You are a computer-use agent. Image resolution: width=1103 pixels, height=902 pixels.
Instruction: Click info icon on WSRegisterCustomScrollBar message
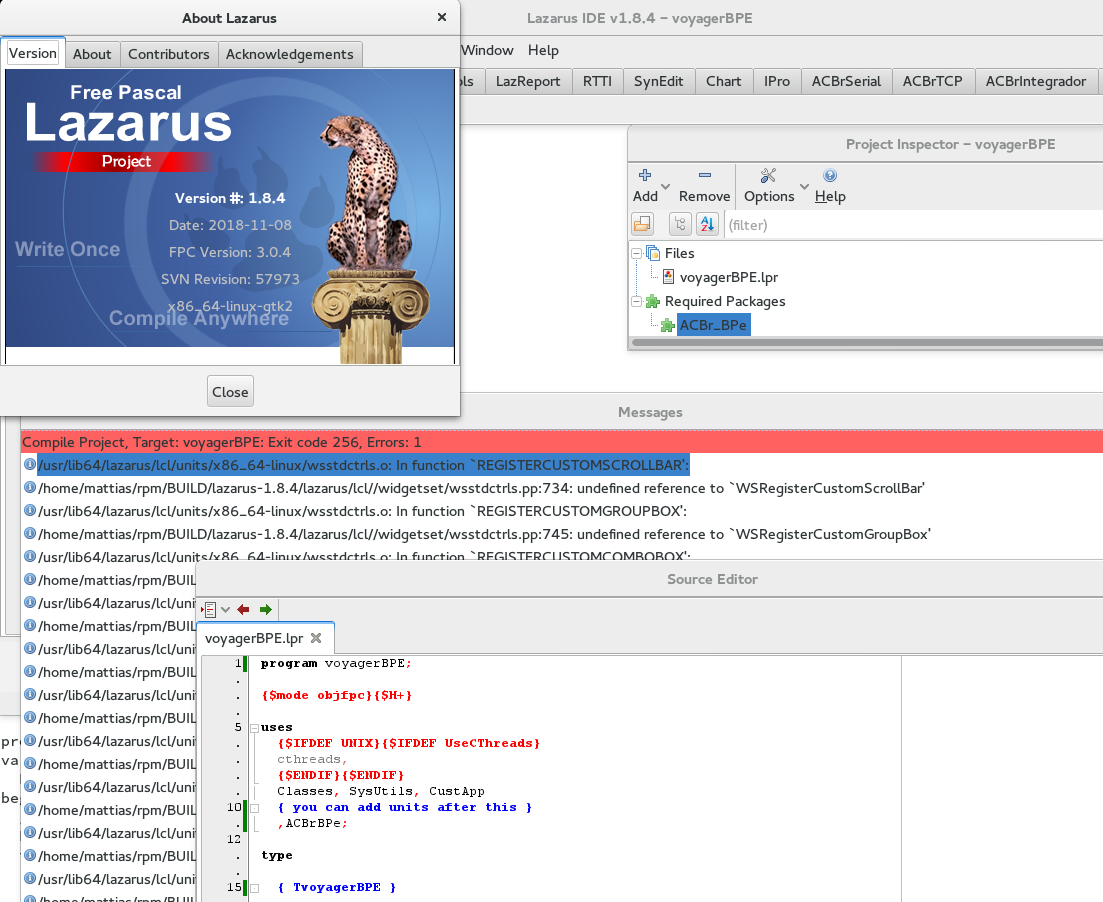tap(30, 488)
